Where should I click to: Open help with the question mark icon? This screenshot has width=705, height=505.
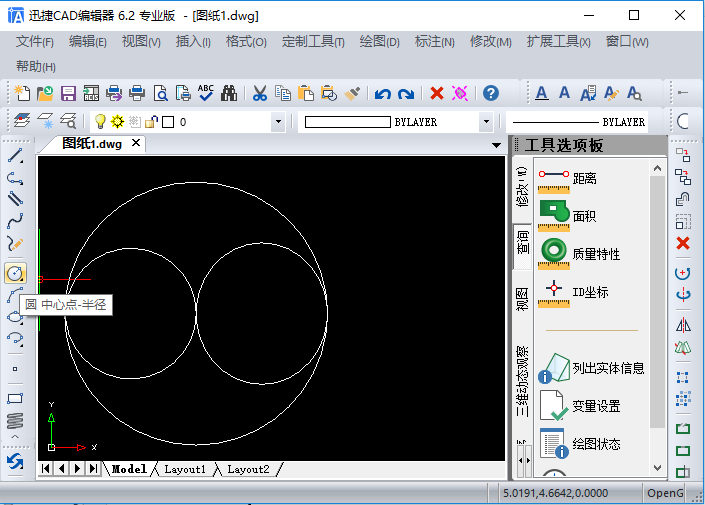coord(491,93)
